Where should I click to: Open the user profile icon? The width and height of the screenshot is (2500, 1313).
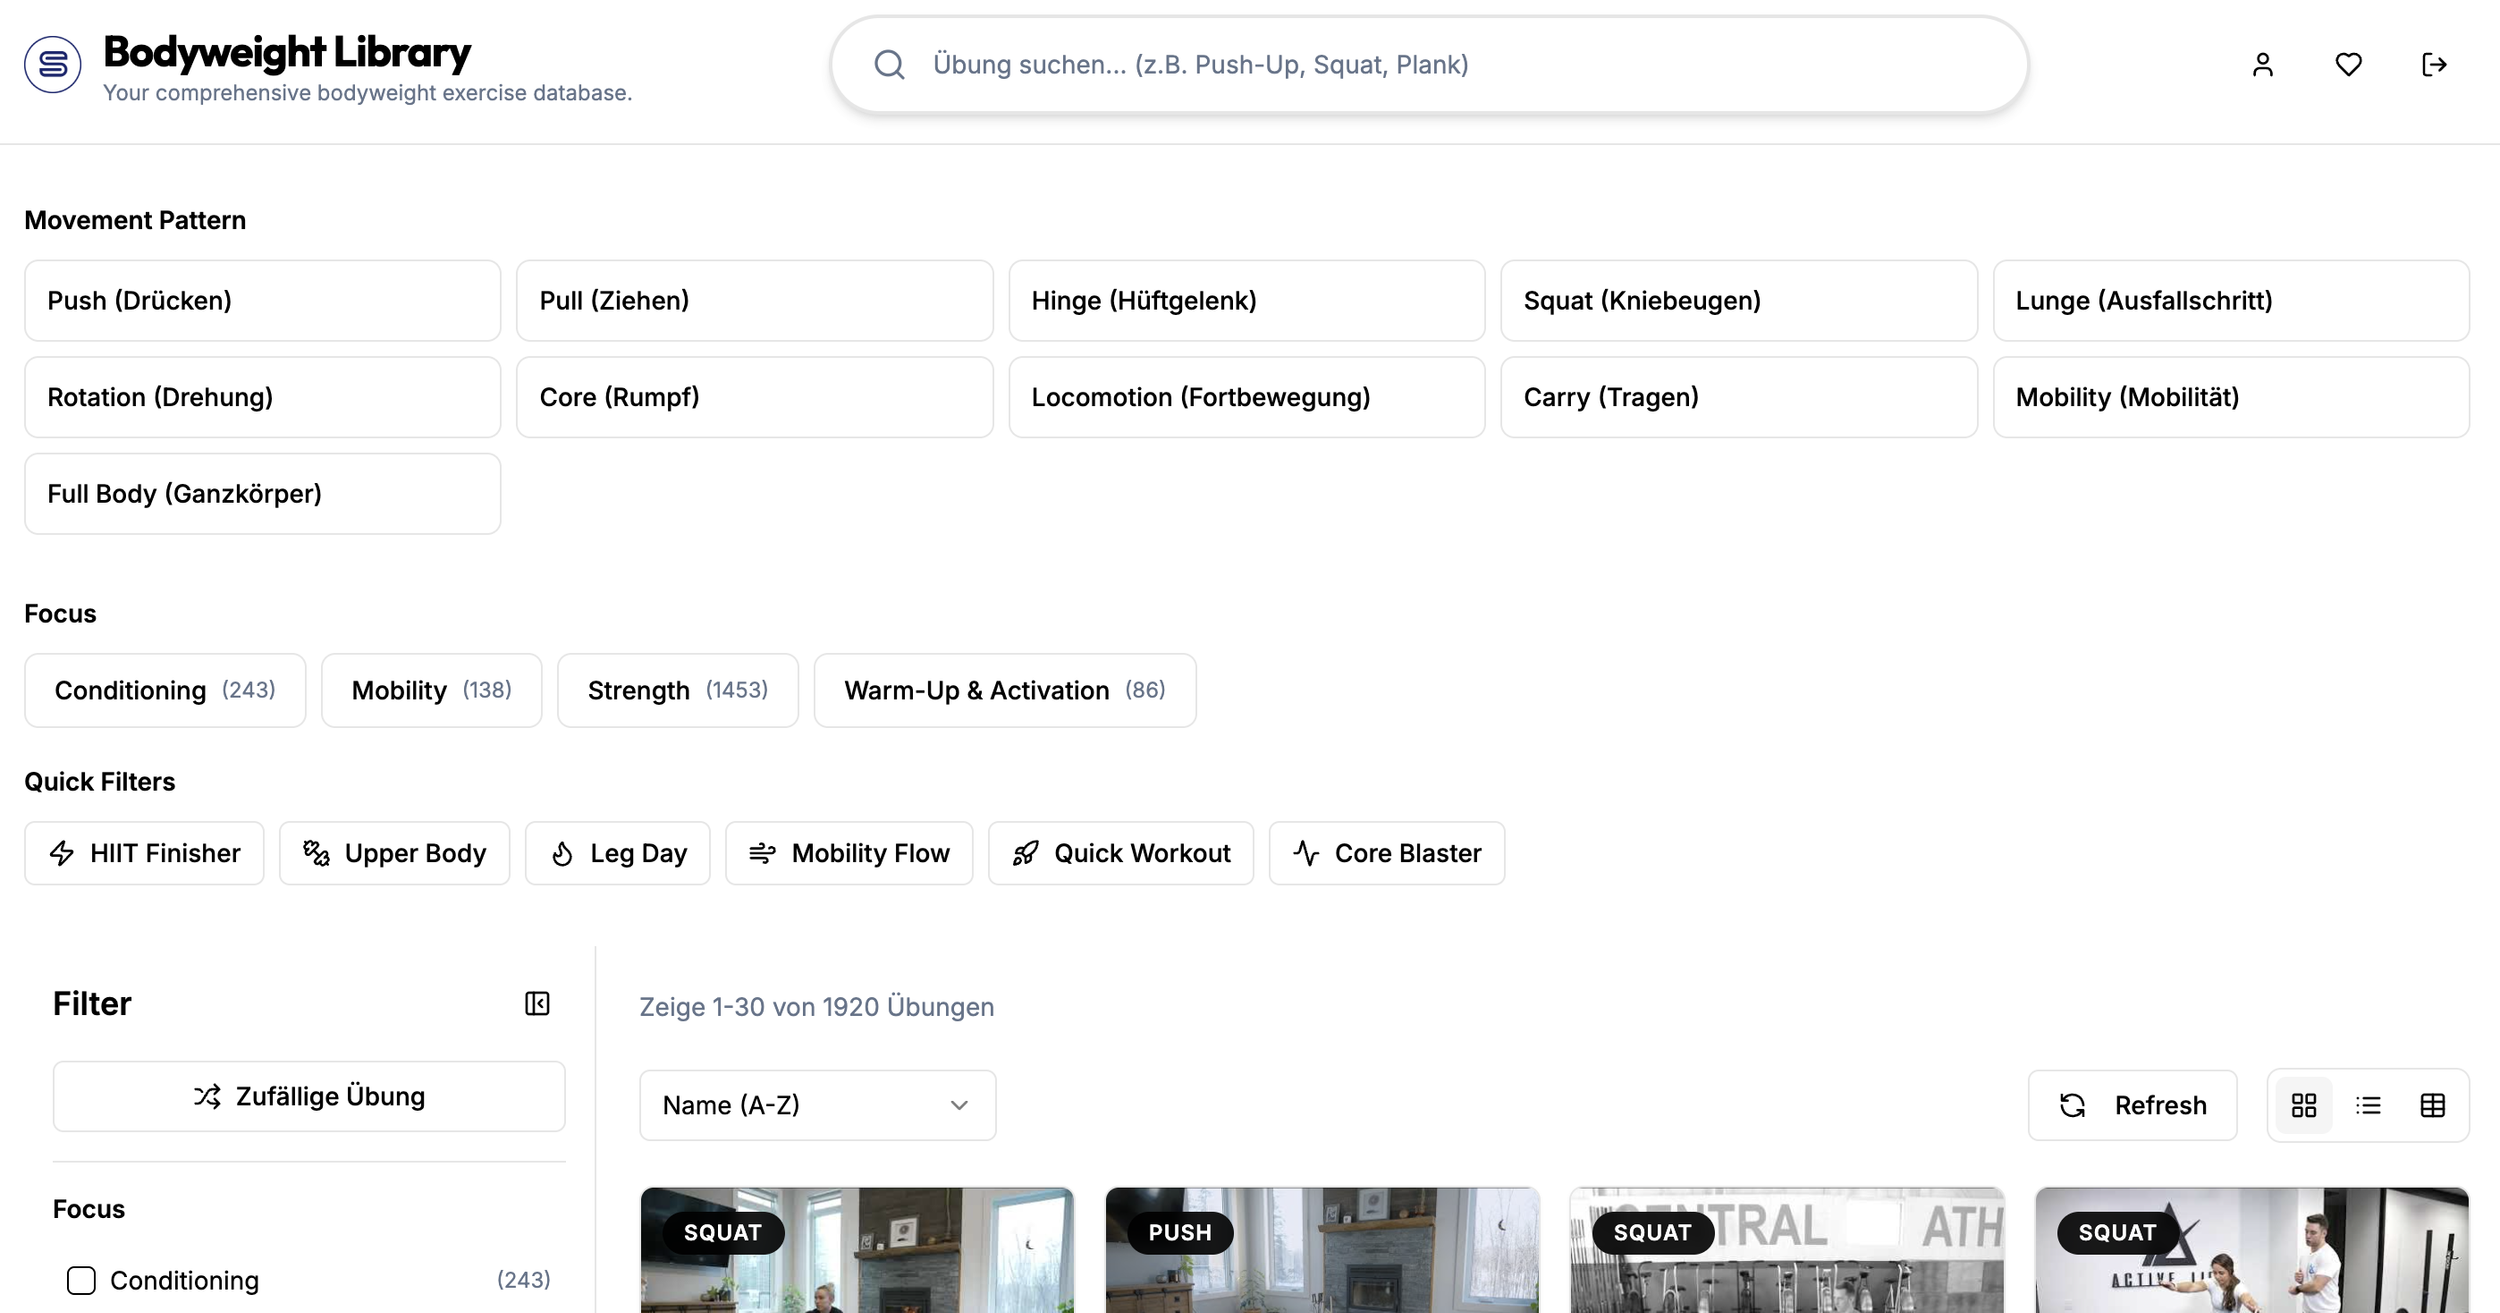2262,65
